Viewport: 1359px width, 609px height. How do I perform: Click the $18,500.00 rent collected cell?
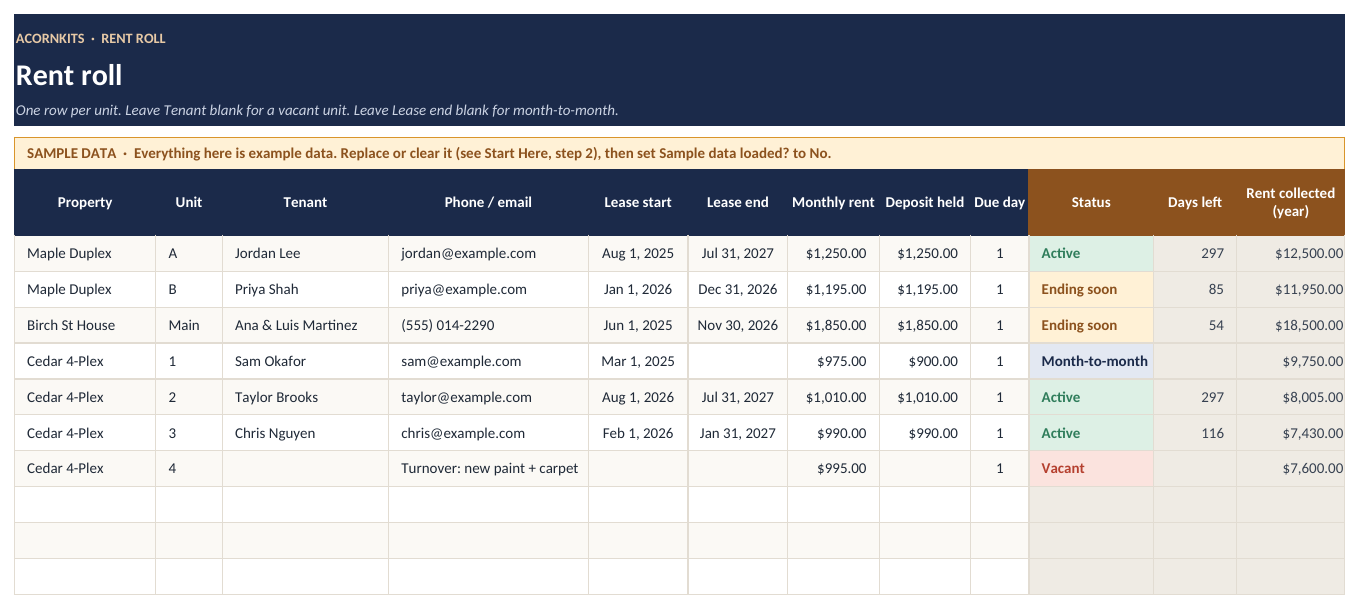(x=1290, y=325)
